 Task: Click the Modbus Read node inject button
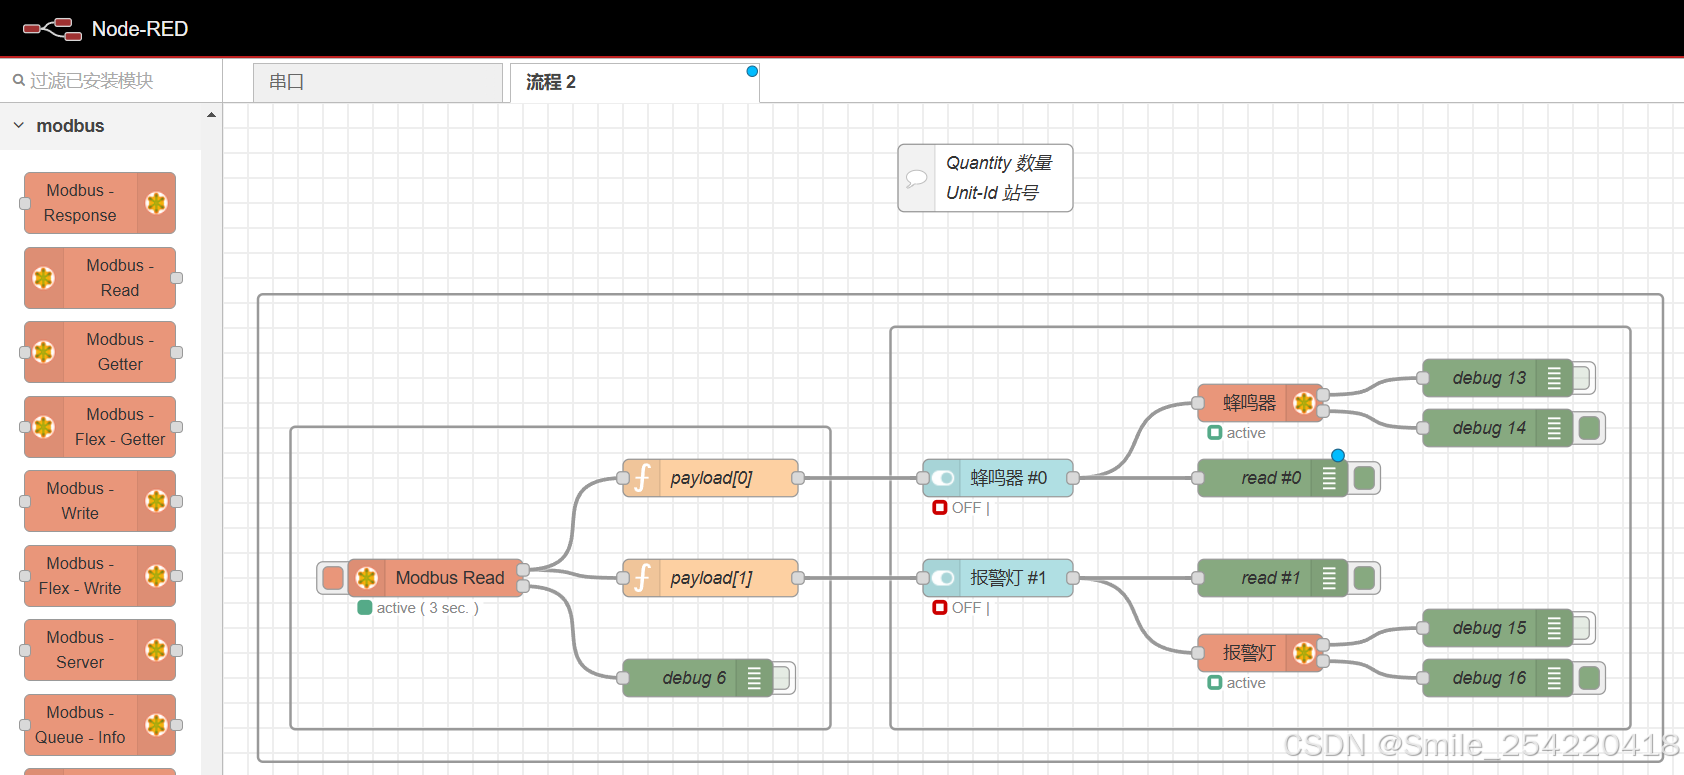point(333,578)
